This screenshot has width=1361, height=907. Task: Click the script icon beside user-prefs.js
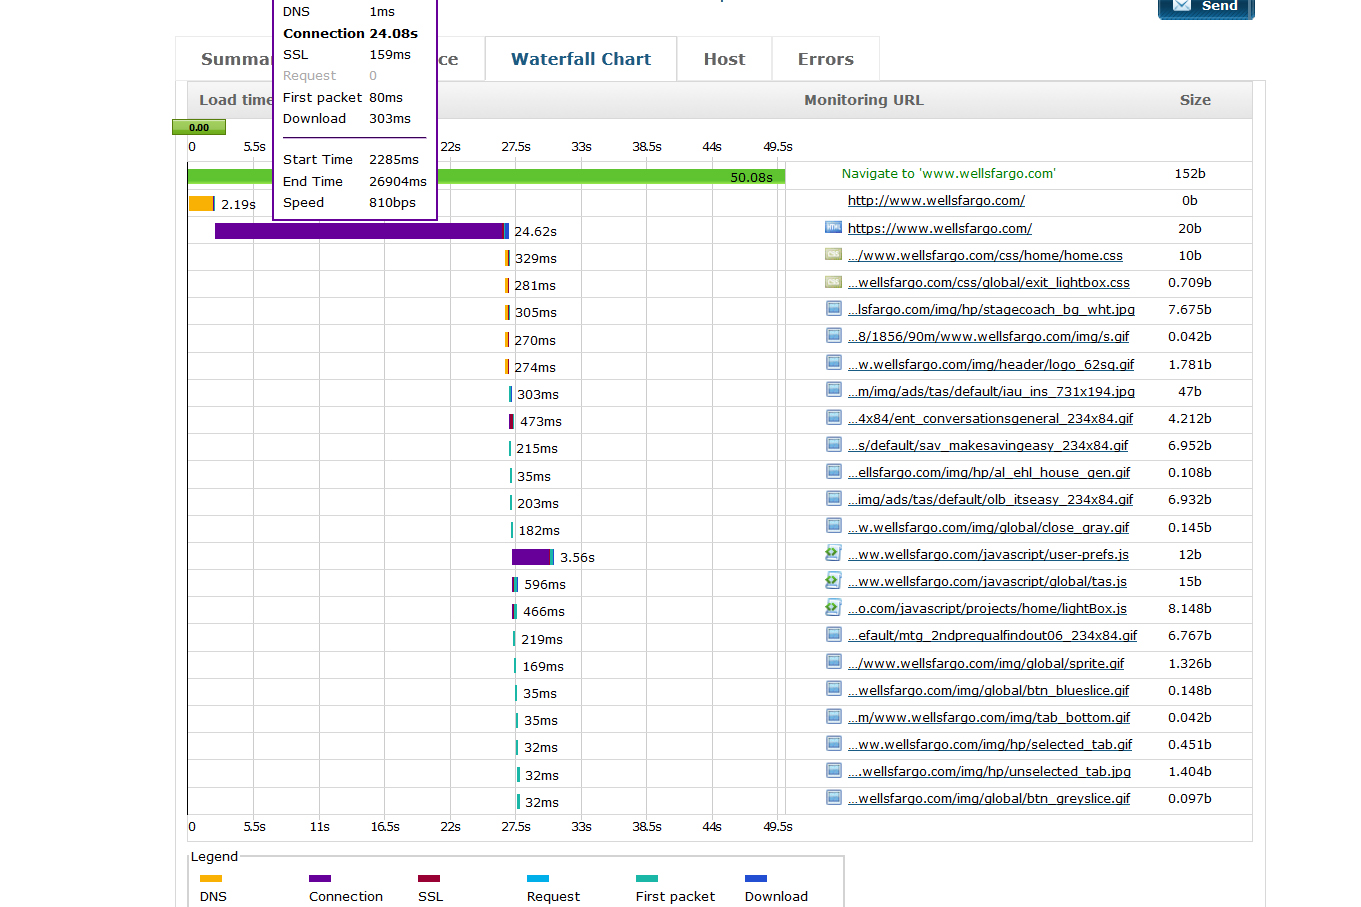[x=832, y=553]
